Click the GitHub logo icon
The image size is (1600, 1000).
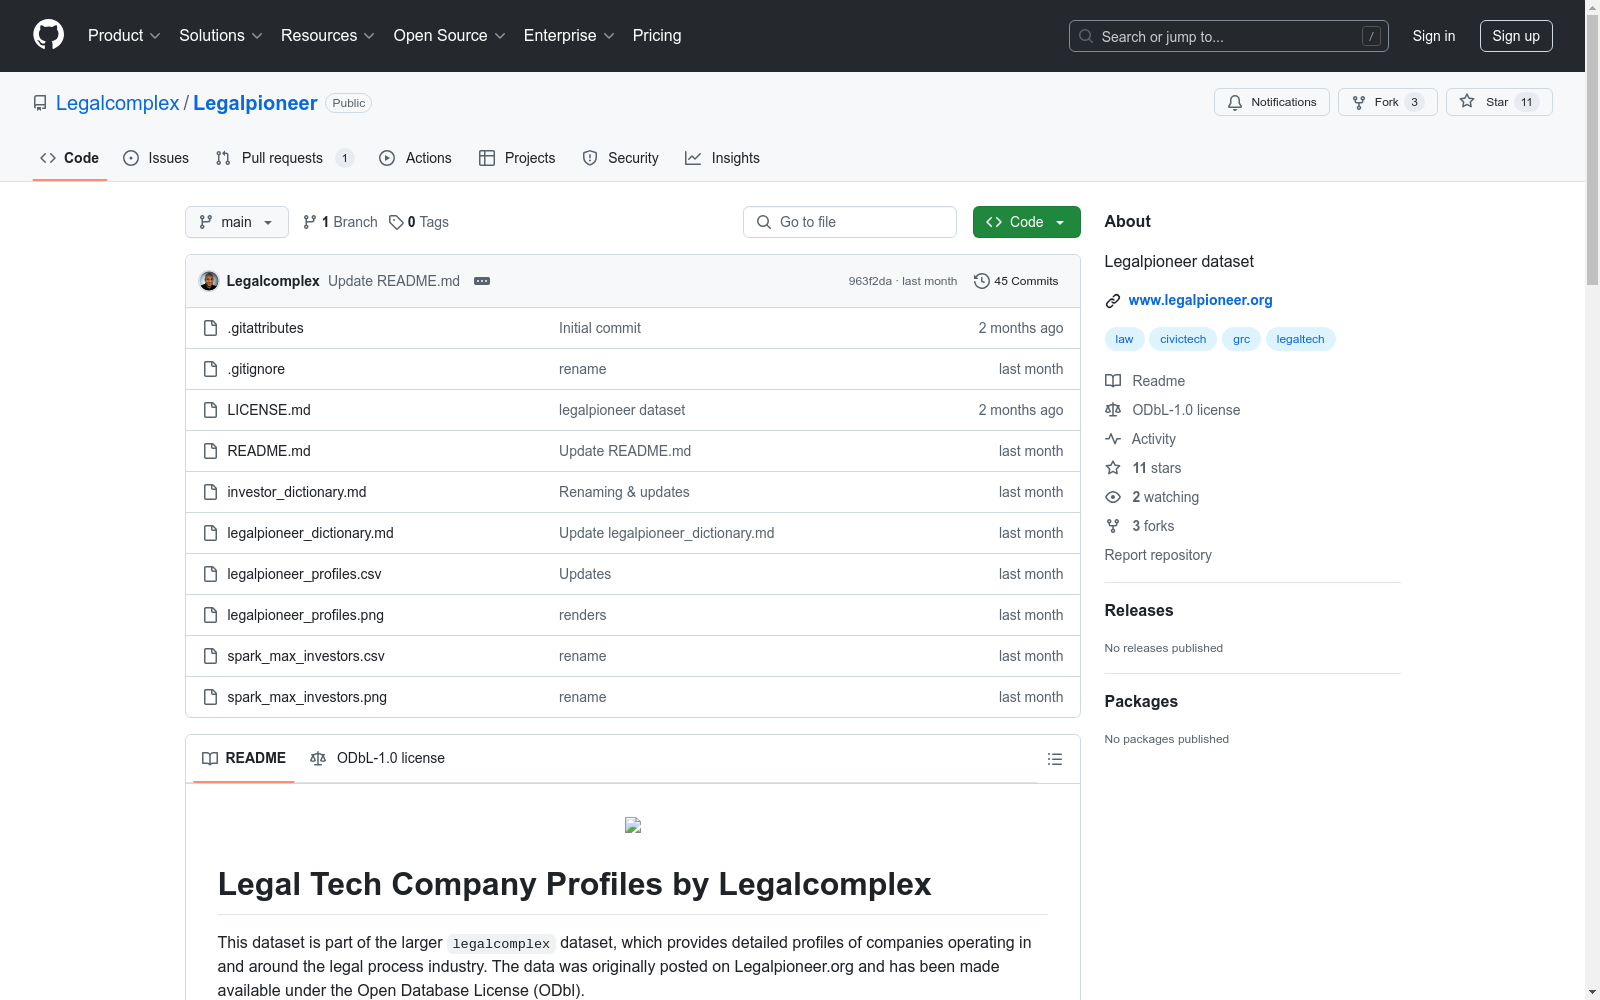48,35
